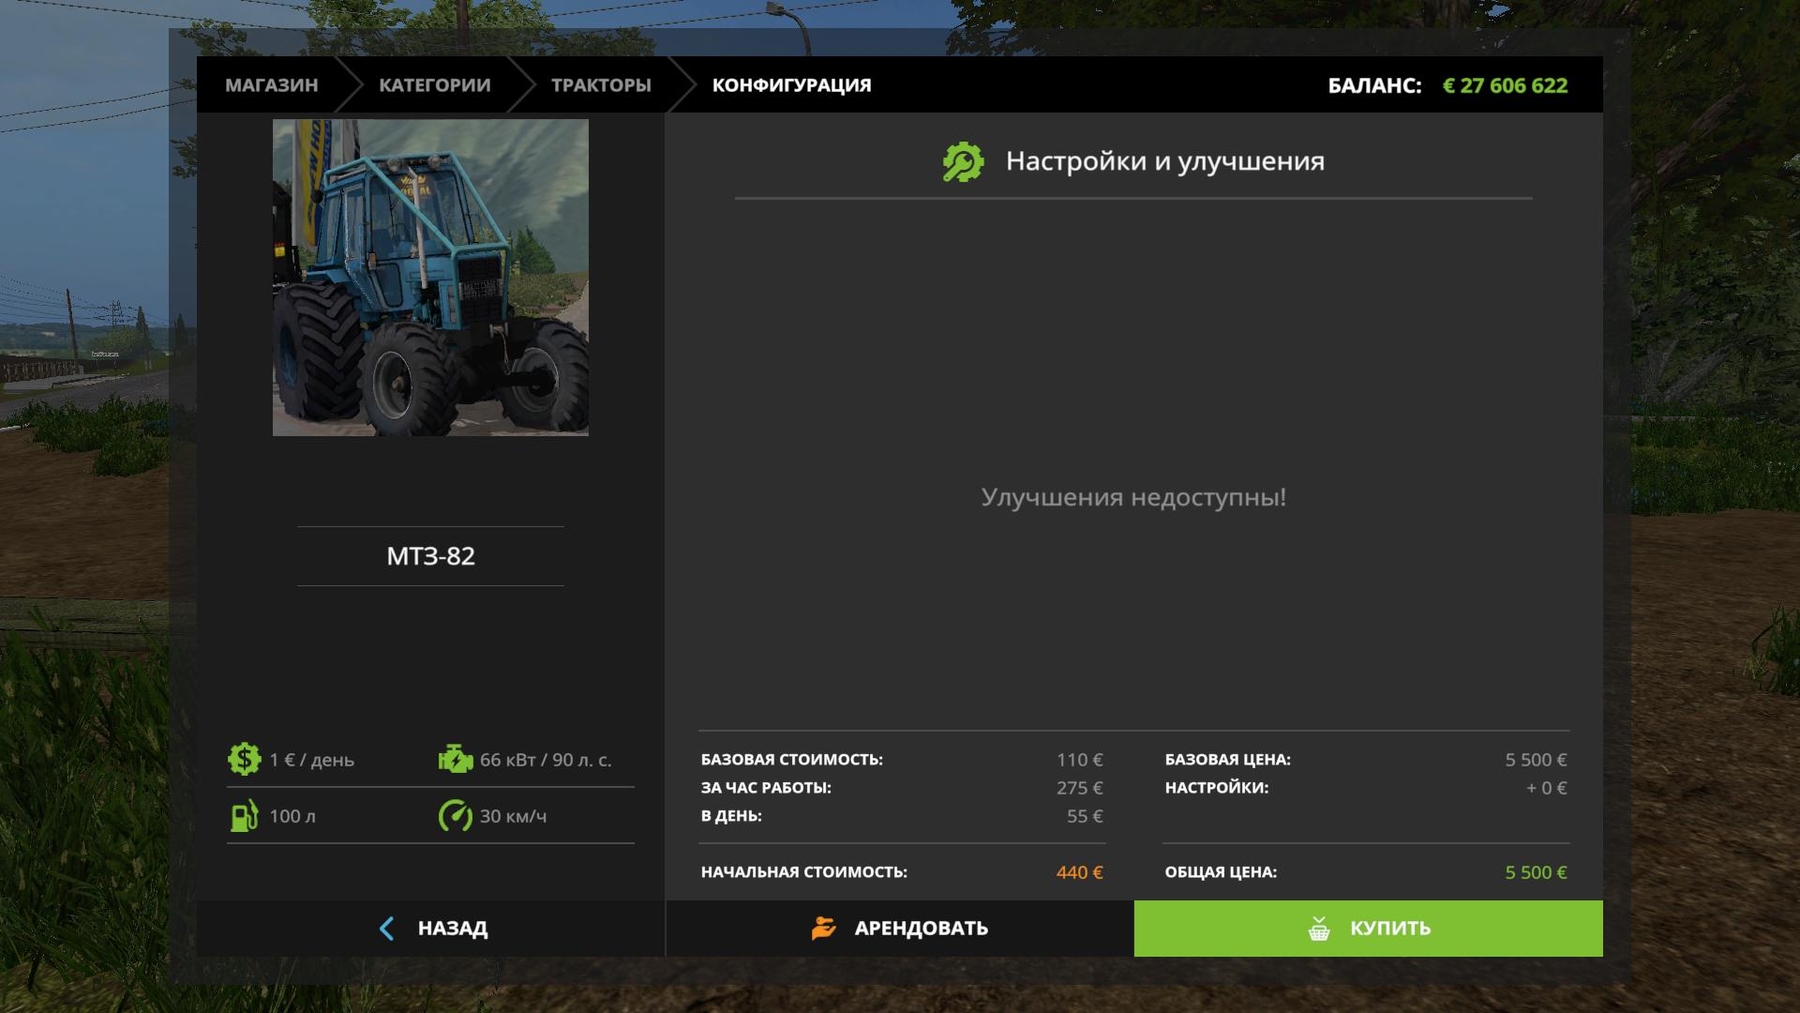Click the max speed gauge icon
The height and width of the screenshot is (1013, 1800).
(455, 816)
